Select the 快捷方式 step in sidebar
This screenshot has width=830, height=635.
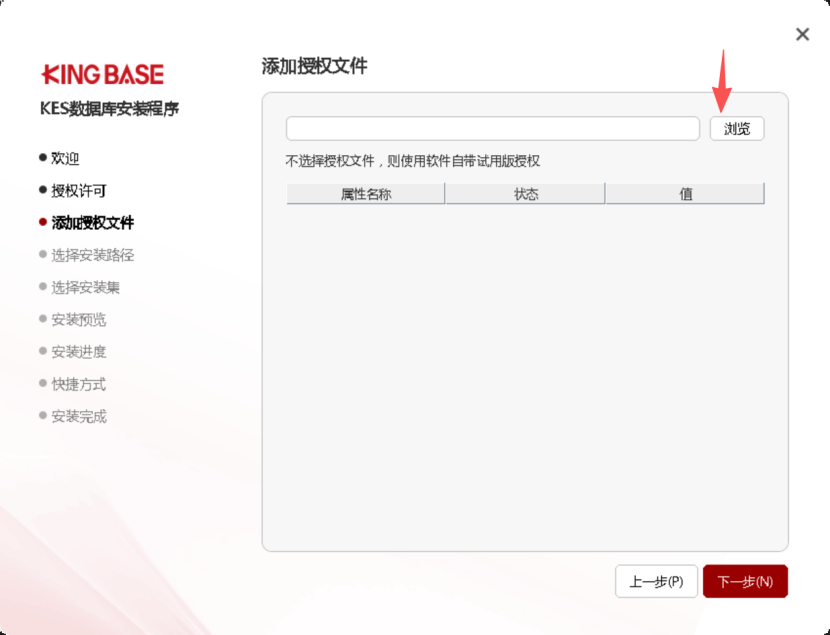click(78, 384)
